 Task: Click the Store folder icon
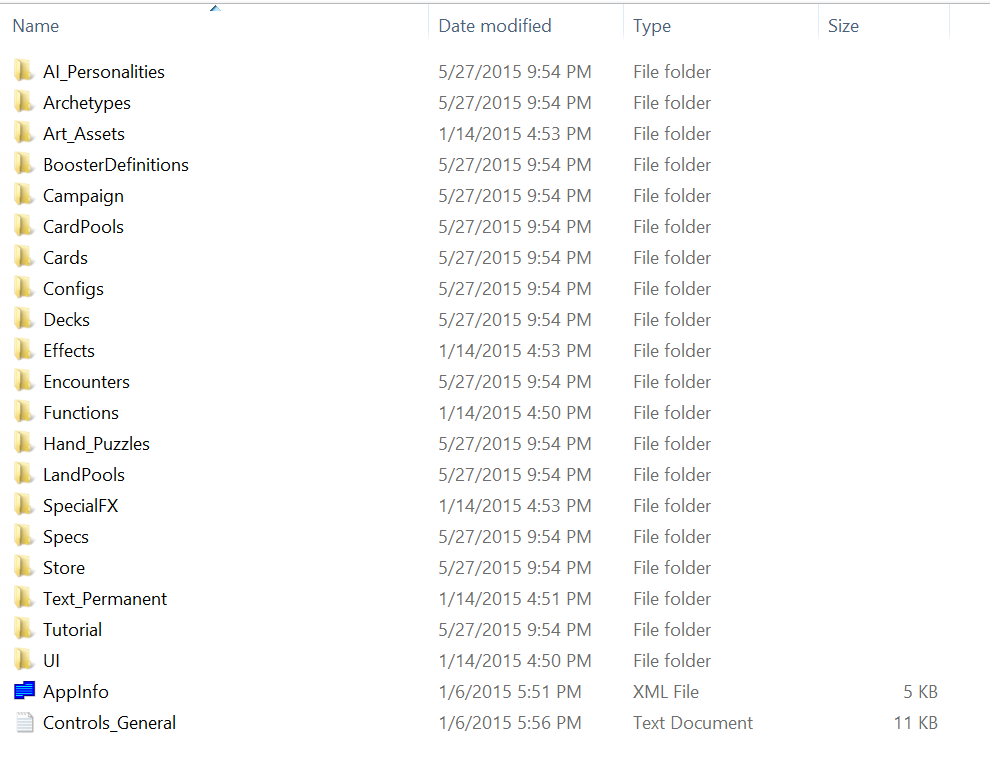pos(24,568)
